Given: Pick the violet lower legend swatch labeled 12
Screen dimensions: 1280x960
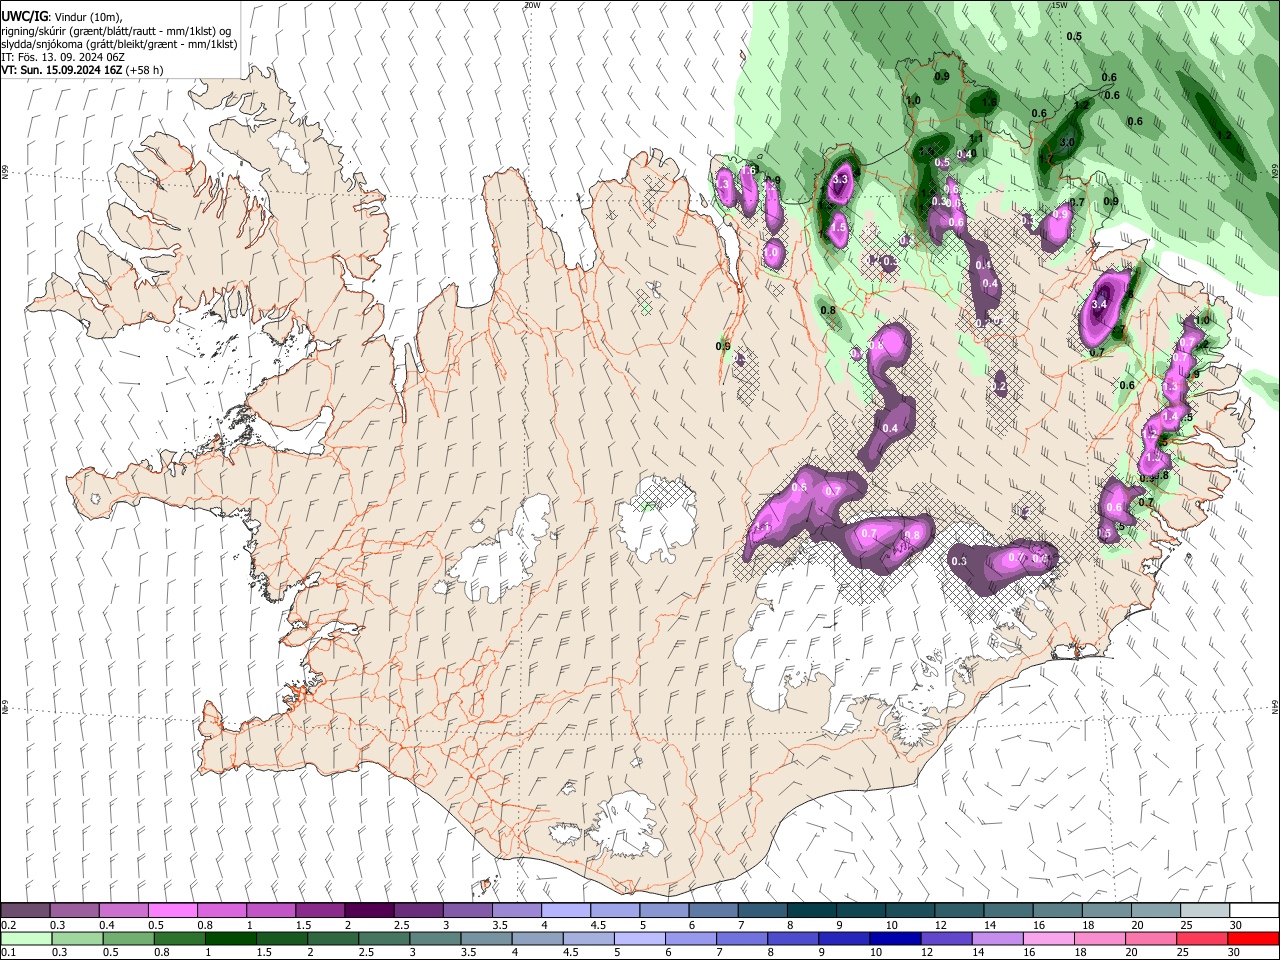Looking at the screenshot, I should tap(945, 938).
